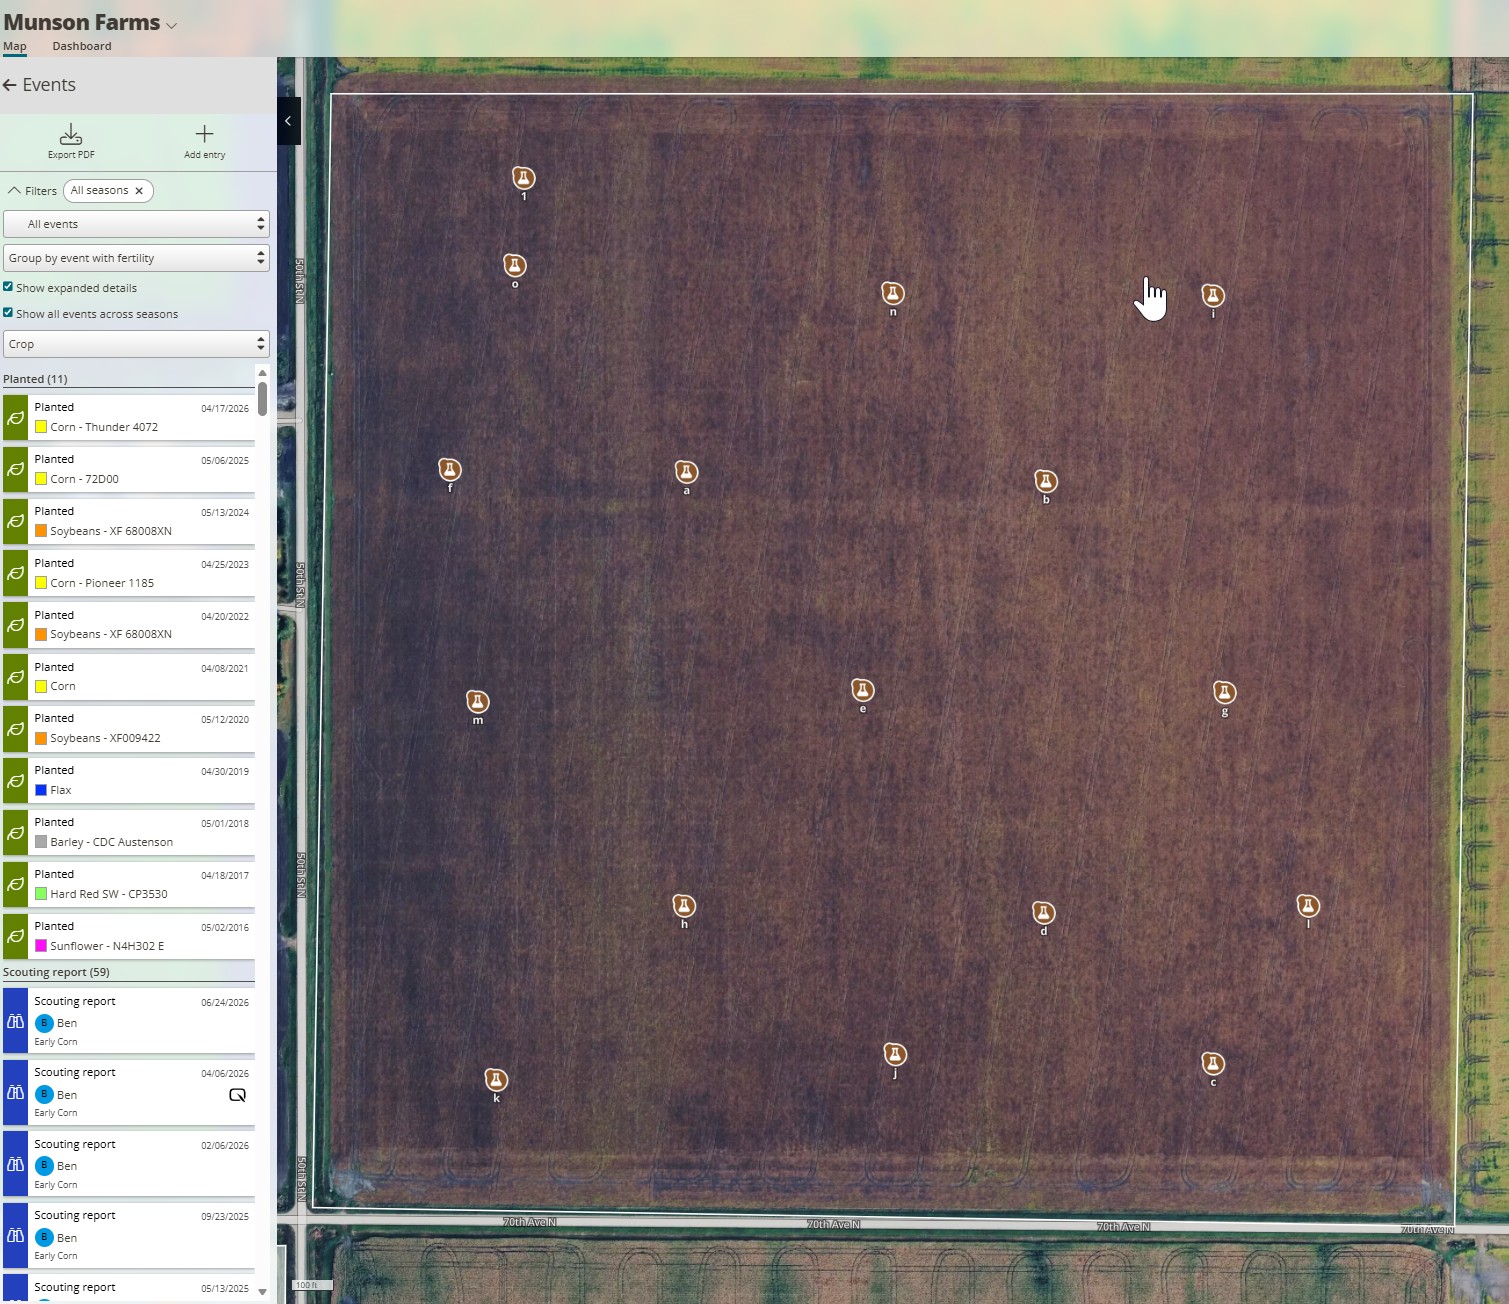This screenshot has height=1304, width=1509.
Task: Click soil sample marker m
Action: tap(477, 701)
